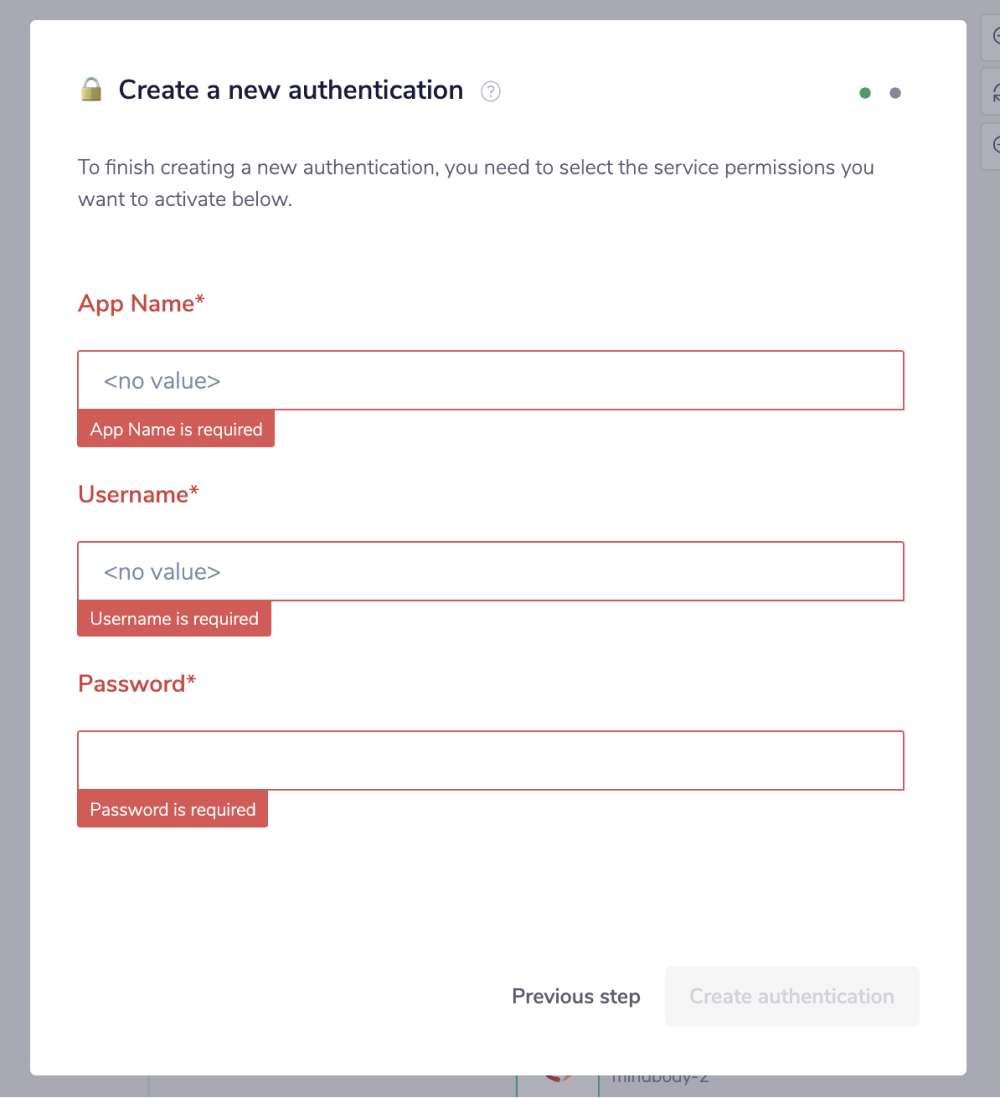Click the "Create a new authentication" heading

(x=290, y=90)
